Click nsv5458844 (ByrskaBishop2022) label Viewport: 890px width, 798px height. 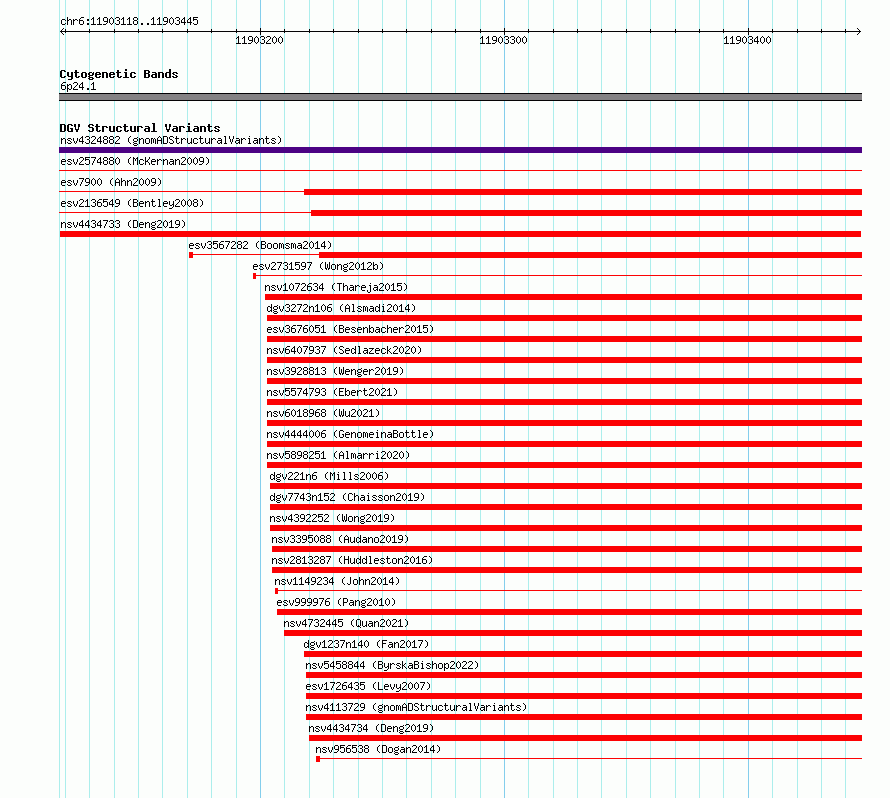pyautogui.click(x=392, y=665)
